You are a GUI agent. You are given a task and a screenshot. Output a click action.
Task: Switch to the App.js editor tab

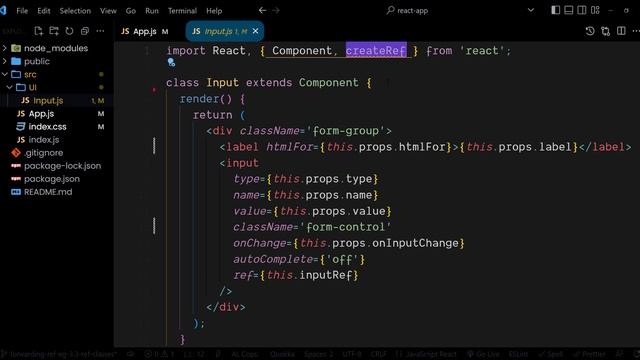(145, 31)
